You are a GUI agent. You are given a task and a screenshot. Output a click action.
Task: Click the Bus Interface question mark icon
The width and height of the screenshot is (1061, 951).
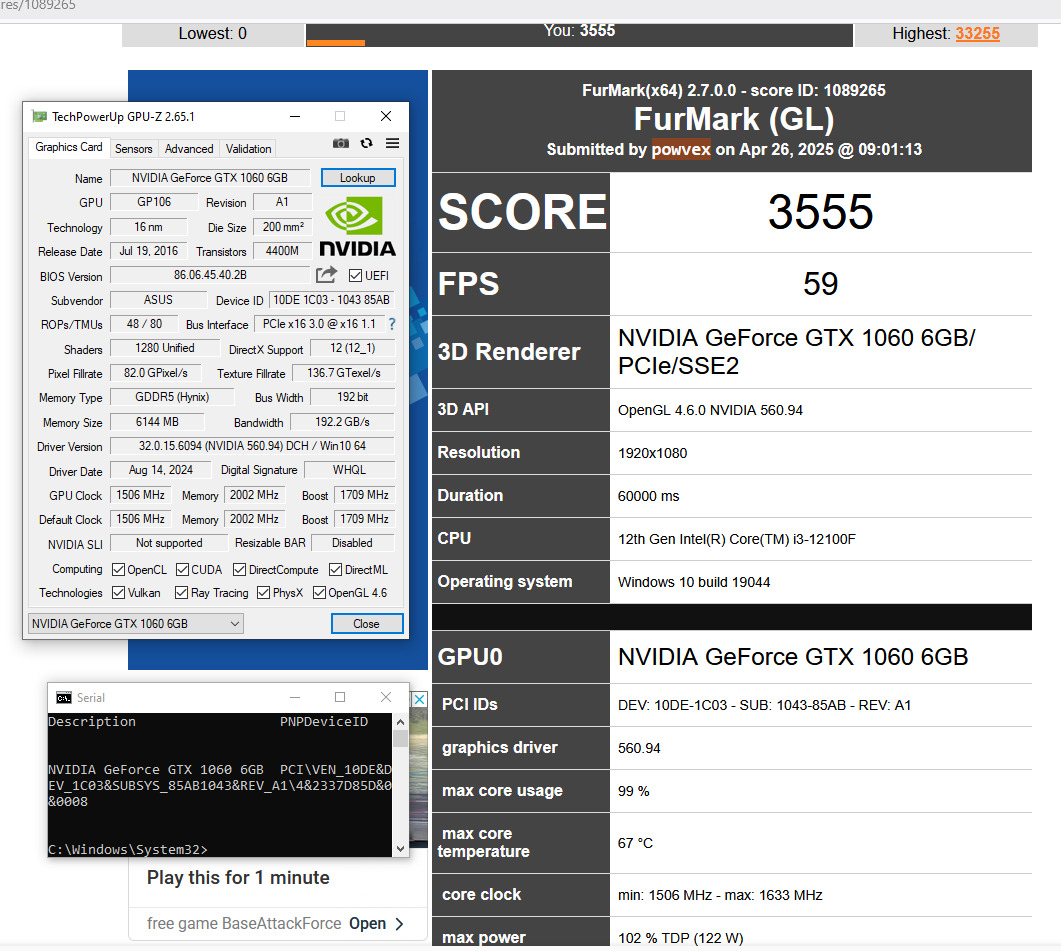[391, 324]
